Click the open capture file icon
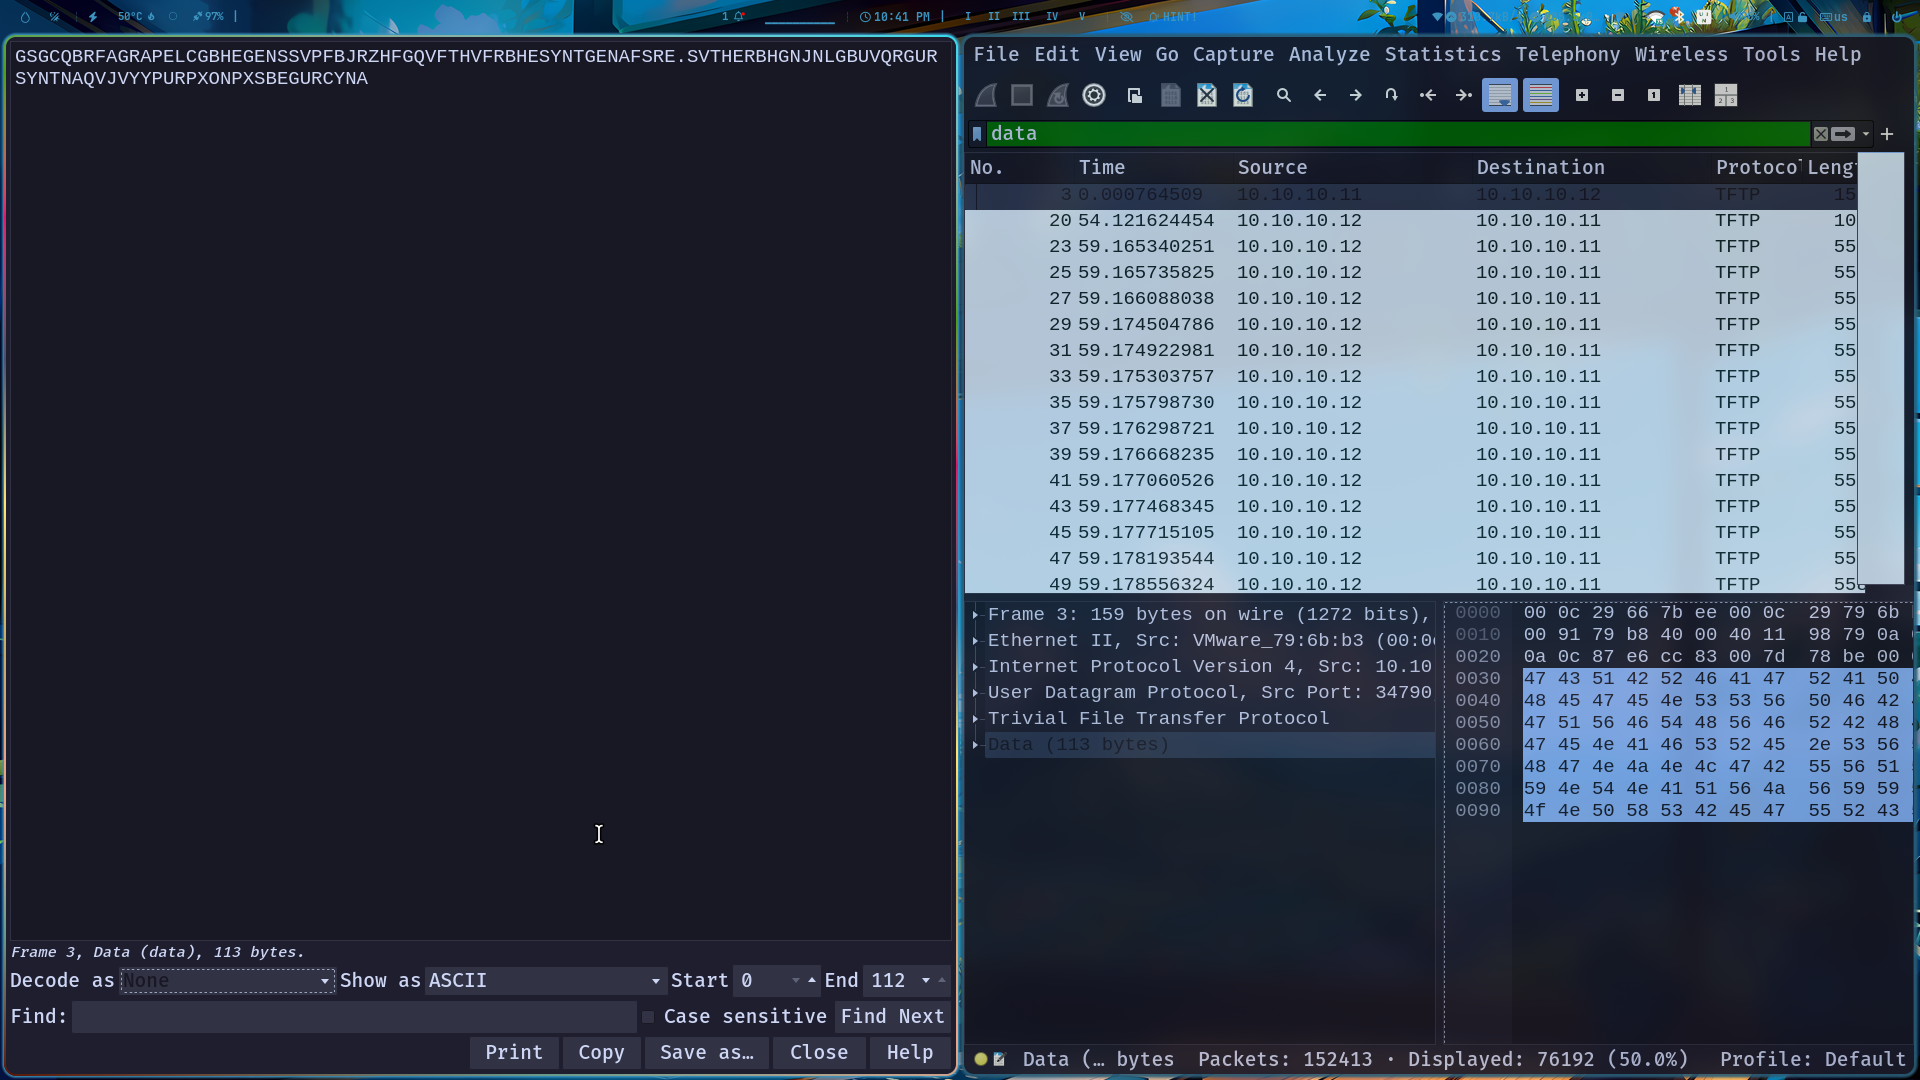 click(1135, 95)
